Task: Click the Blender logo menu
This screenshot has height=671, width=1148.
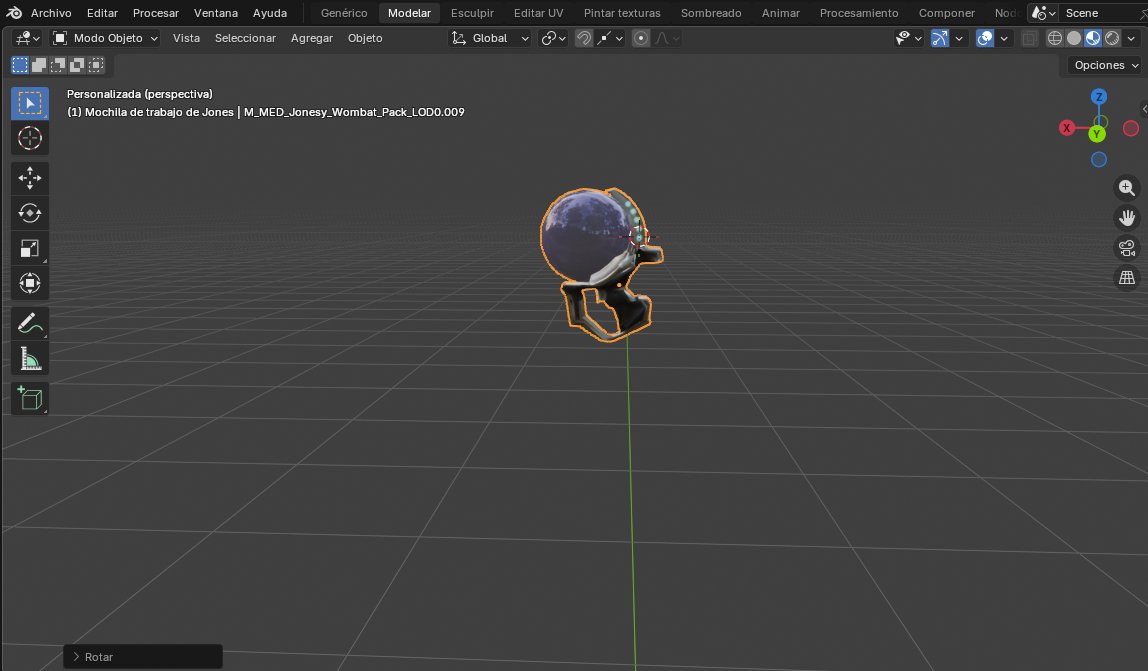Action: click(14, 12)
